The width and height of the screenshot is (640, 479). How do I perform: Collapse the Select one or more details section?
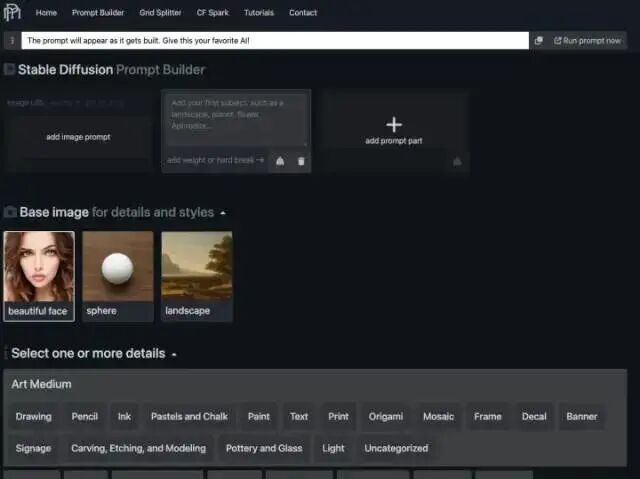[x=174, y=355]
